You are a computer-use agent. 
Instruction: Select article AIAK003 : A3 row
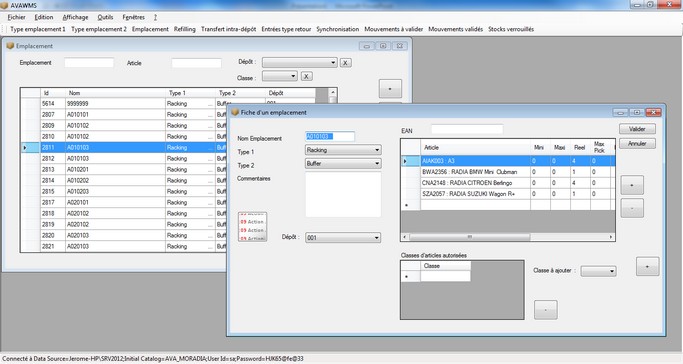(x=508, y=161)
